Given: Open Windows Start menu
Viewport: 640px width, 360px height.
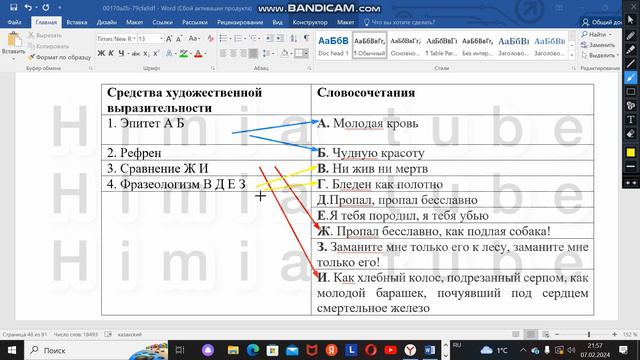Looking at the screenshot, I should pos(12,350).
